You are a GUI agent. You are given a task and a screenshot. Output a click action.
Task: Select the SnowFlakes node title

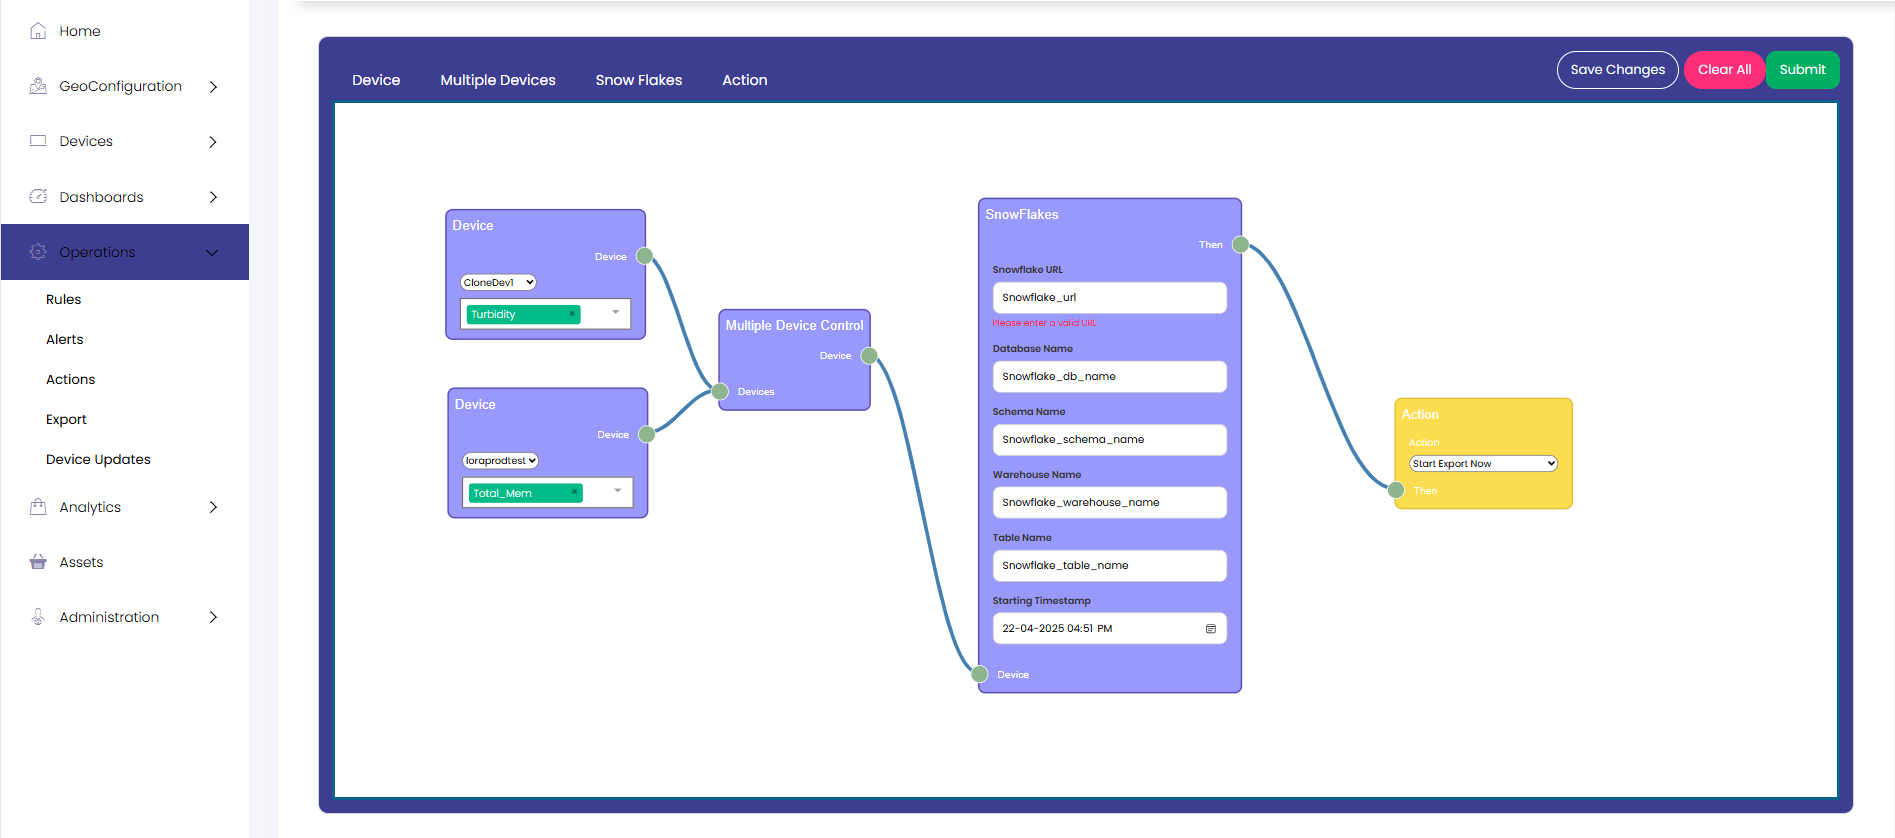(x=1021, y=215)
